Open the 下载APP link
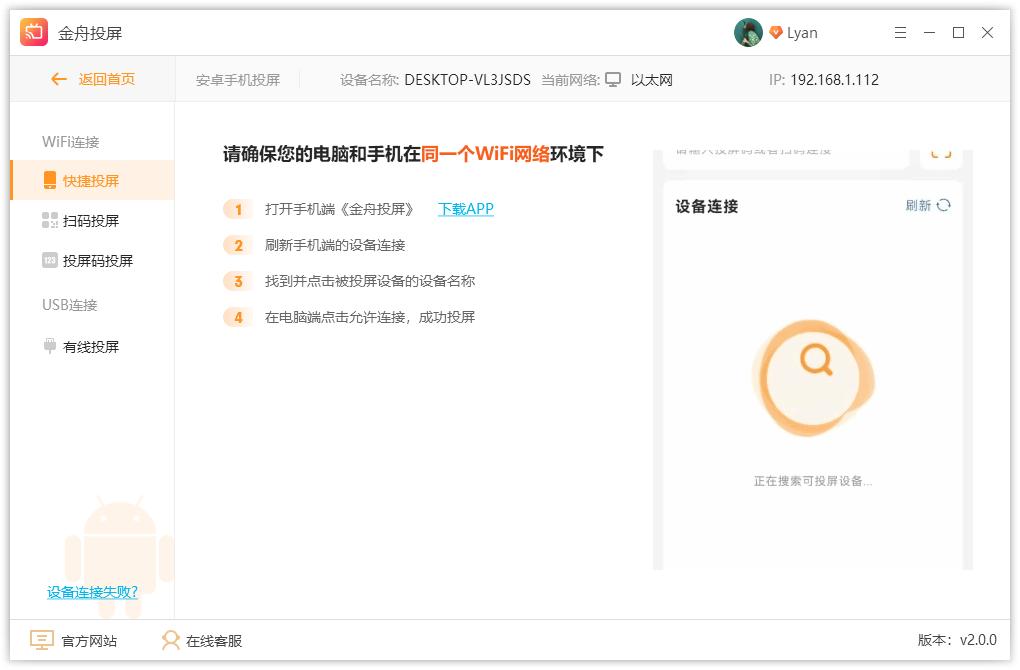1020x670 pixels. point(465,208)
